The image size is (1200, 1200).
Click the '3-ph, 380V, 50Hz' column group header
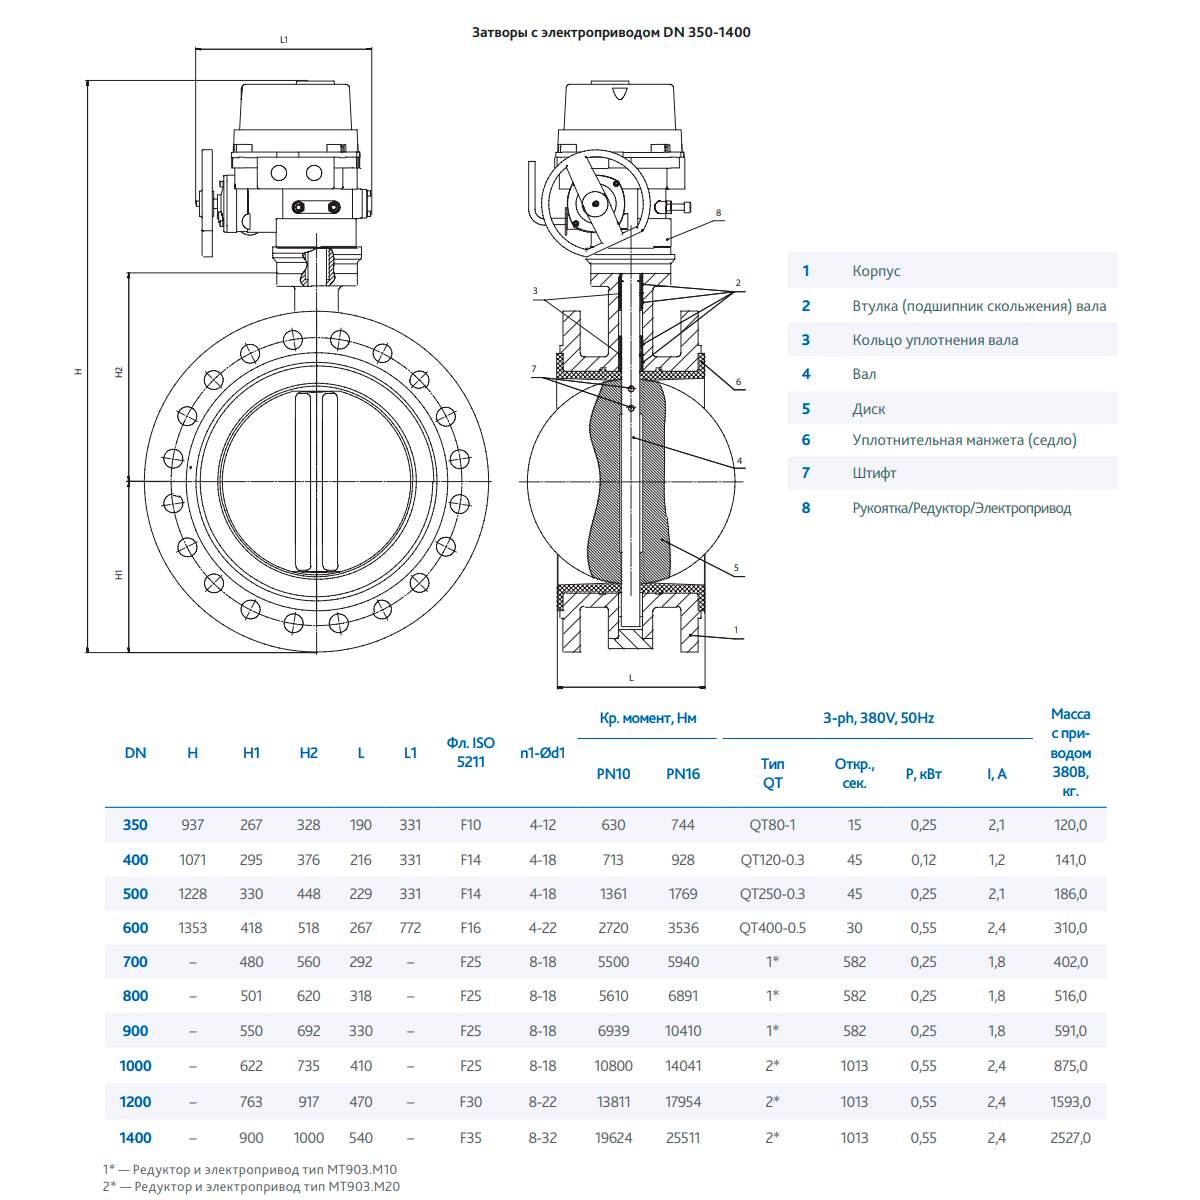click(878, 718)
